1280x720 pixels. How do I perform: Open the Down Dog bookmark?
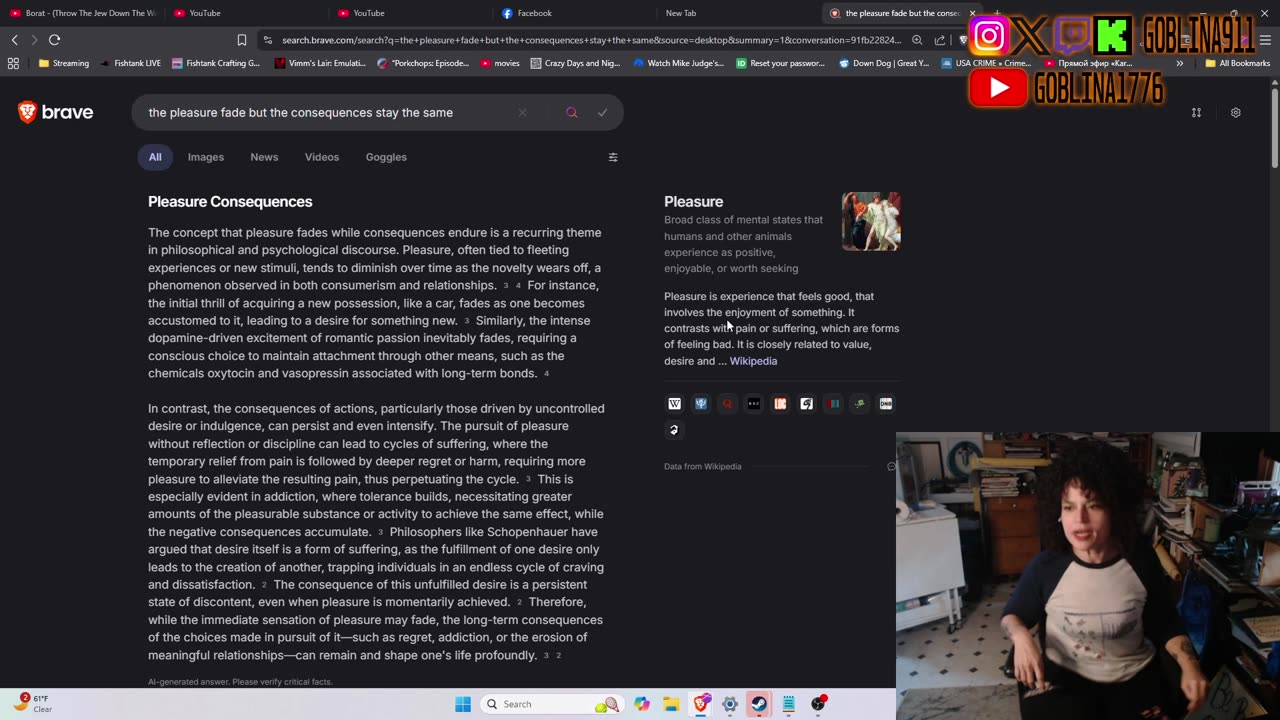[x=884, y=63]
